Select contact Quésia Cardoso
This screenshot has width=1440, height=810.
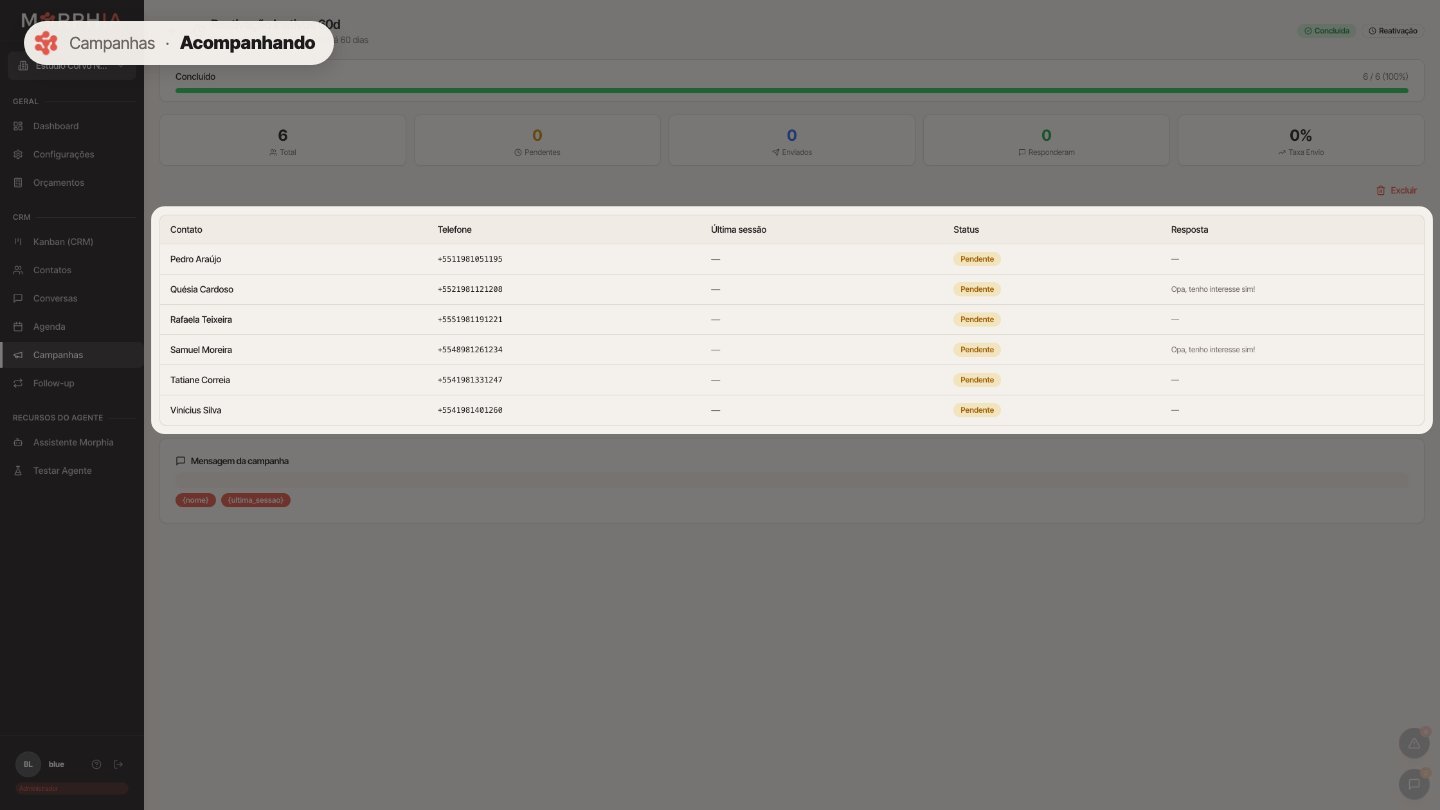coord(202,289)
